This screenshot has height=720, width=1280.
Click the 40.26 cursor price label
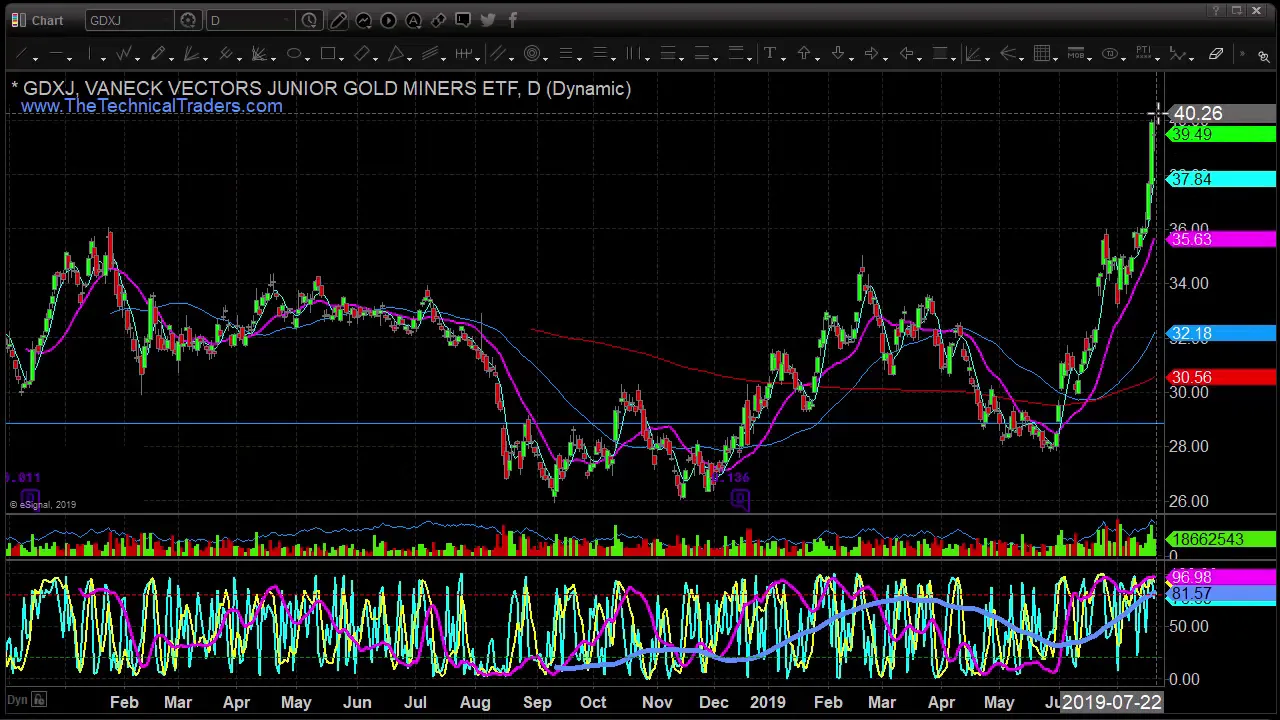(1221, 114)
